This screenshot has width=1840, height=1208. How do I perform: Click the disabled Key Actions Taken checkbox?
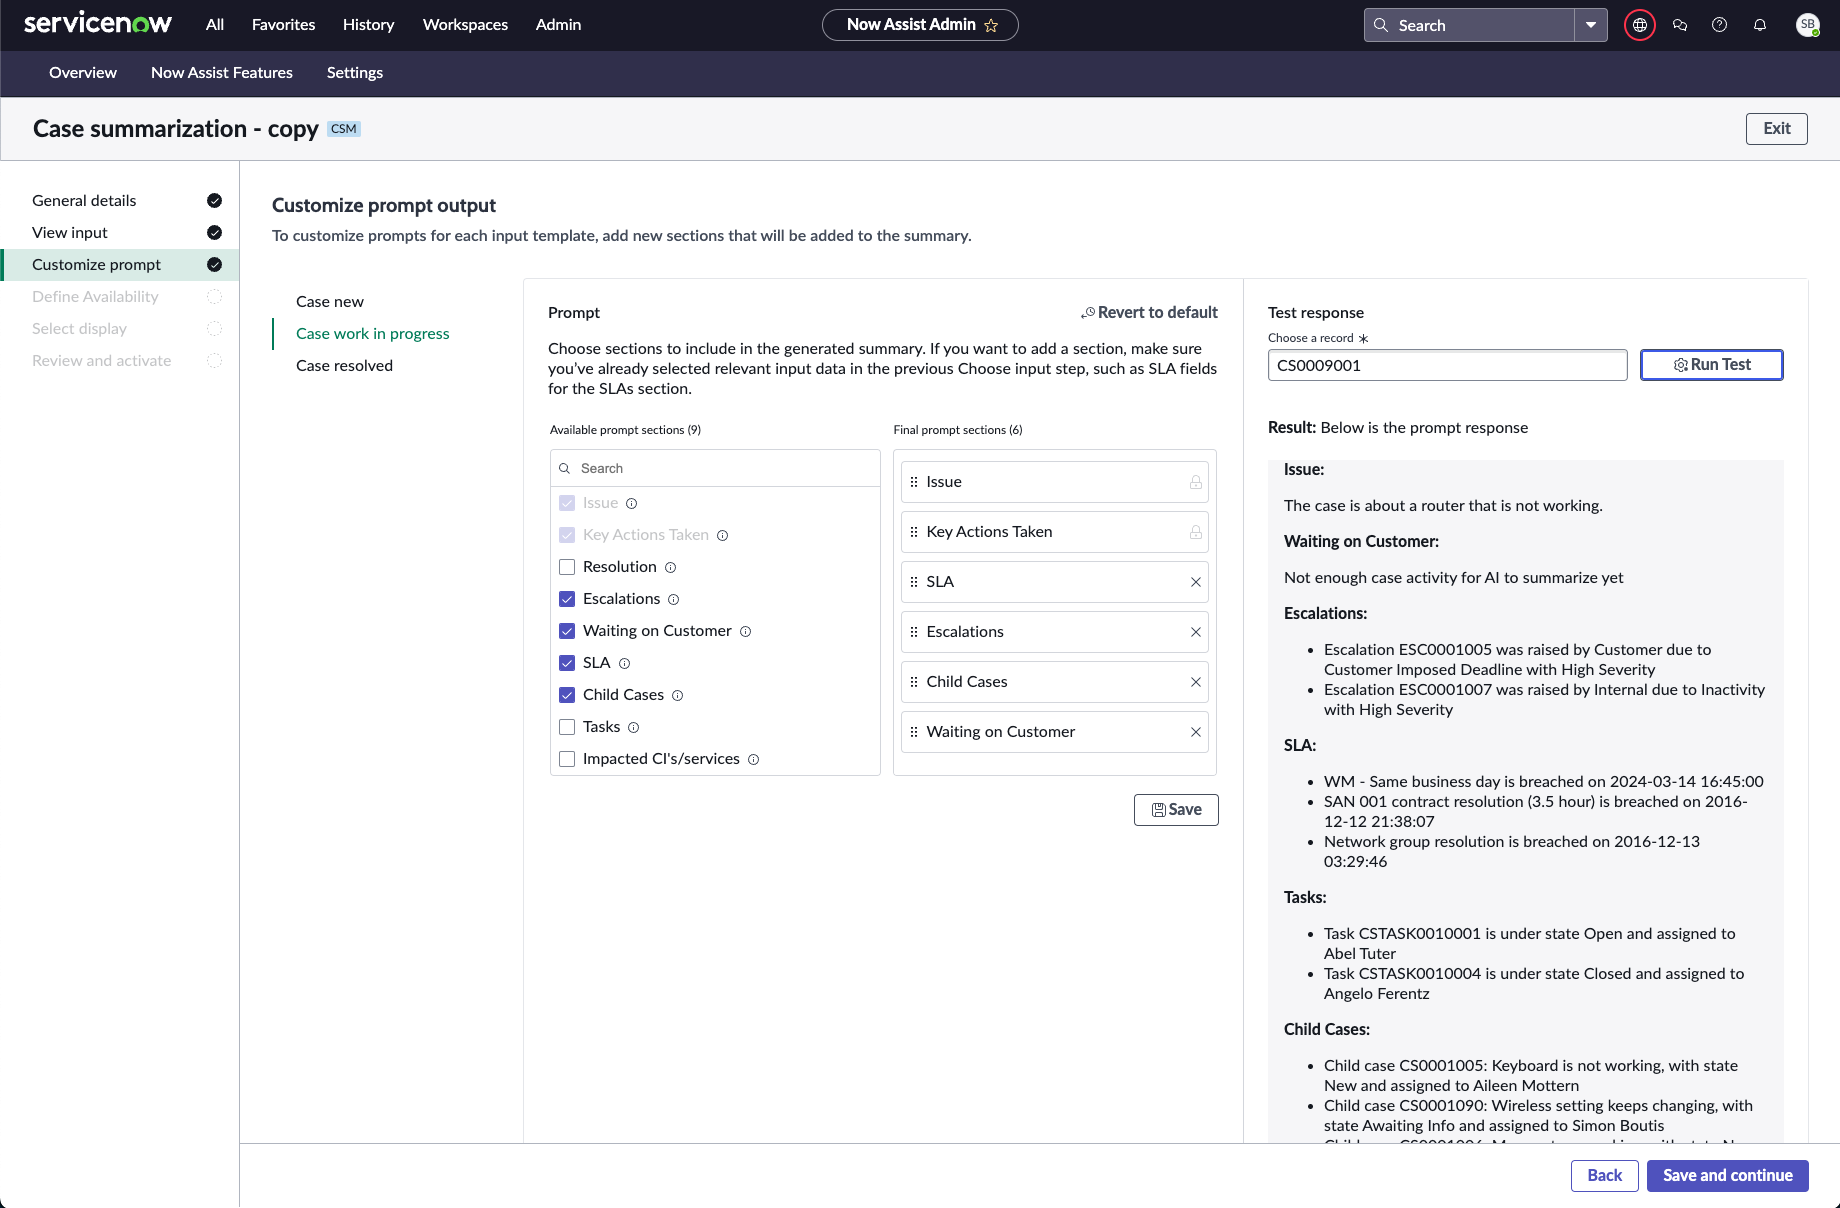pyautogui.click(x=567, y=535)
